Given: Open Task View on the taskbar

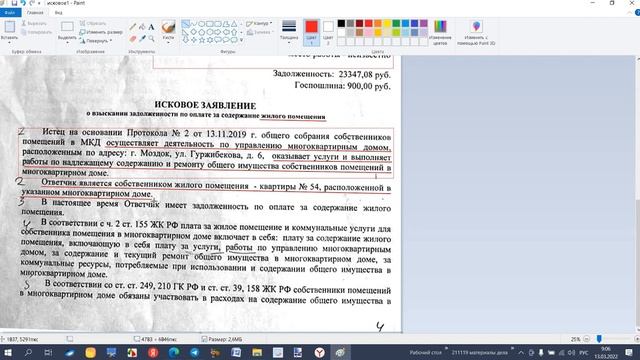Looking at the screenshot, I should pos(48,352).
